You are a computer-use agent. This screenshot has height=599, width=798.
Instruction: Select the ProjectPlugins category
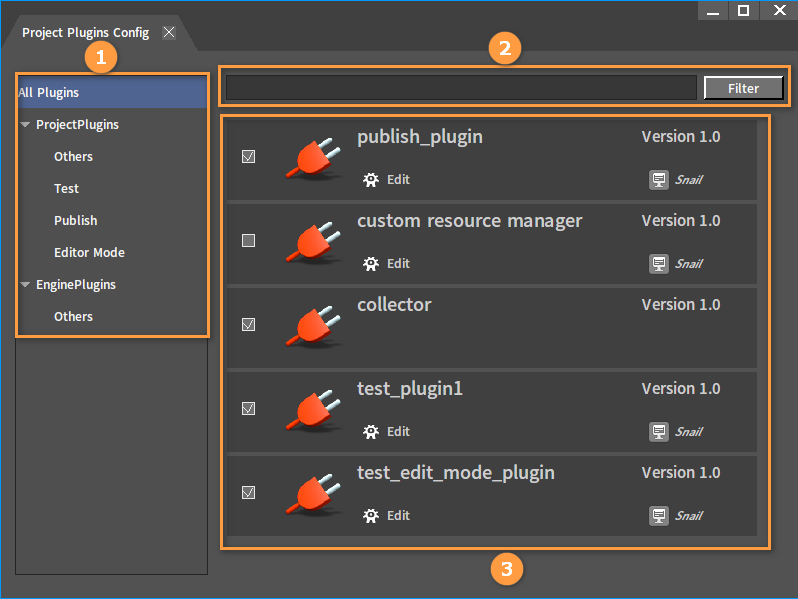pos(77,125)
